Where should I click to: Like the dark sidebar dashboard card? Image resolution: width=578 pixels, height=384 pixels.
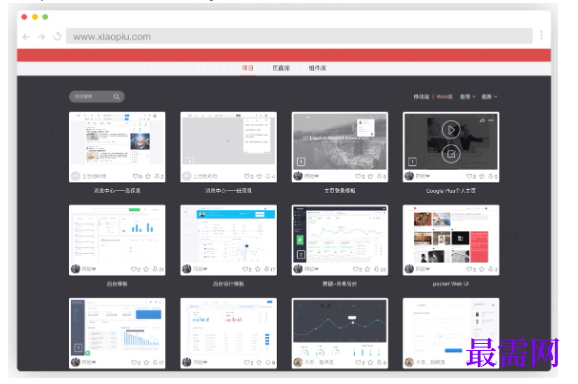pos(134,363)
